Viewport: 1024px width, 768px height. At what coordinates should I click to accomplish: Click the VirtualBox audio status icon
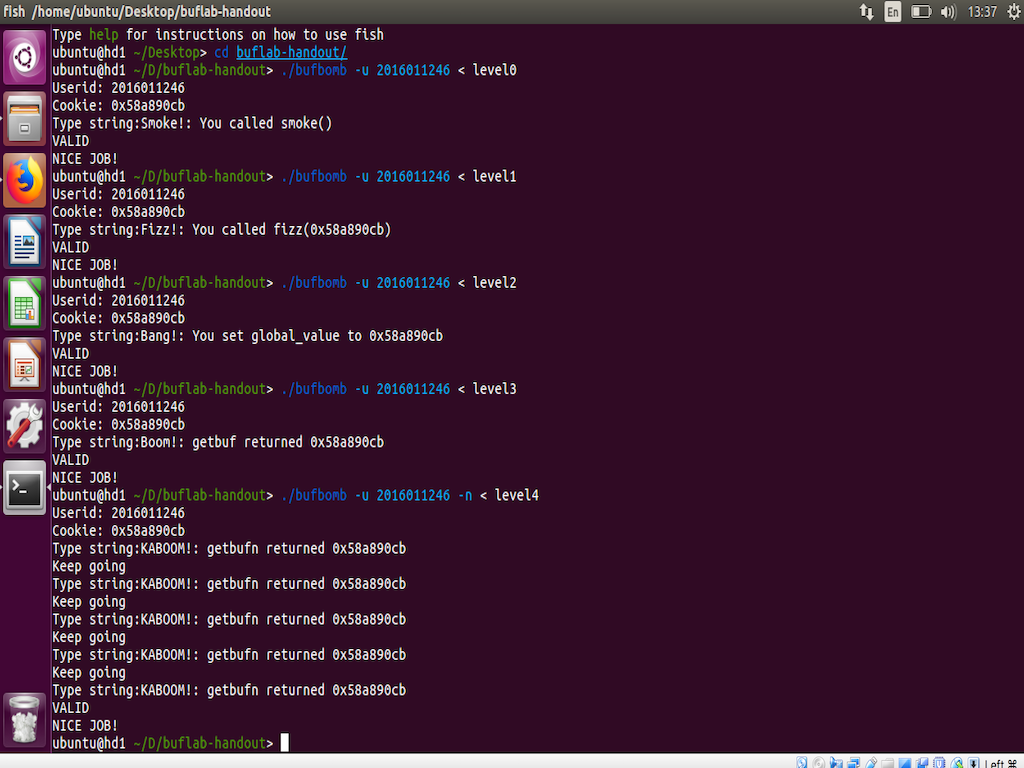click(836, 762)
